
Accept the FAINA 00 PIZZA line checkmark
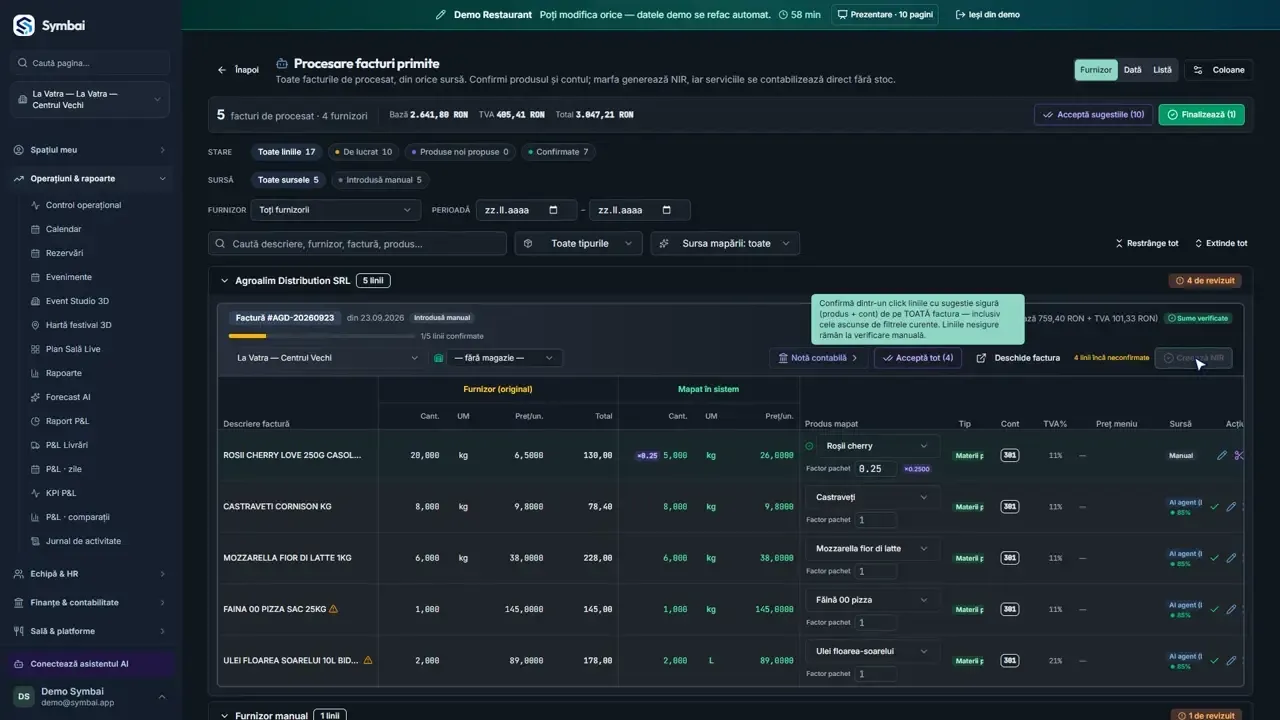[1214, 609]
